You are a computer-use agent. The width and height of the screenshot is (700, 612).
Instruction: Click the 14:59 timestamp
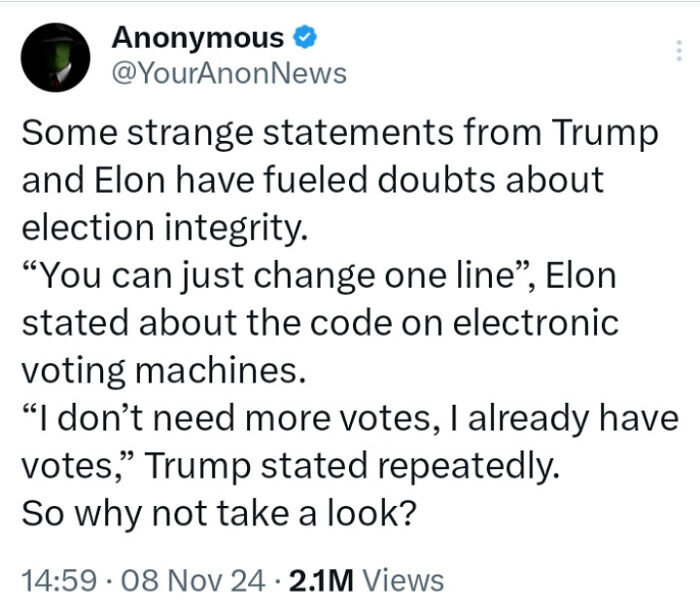(x=59, y=580)
